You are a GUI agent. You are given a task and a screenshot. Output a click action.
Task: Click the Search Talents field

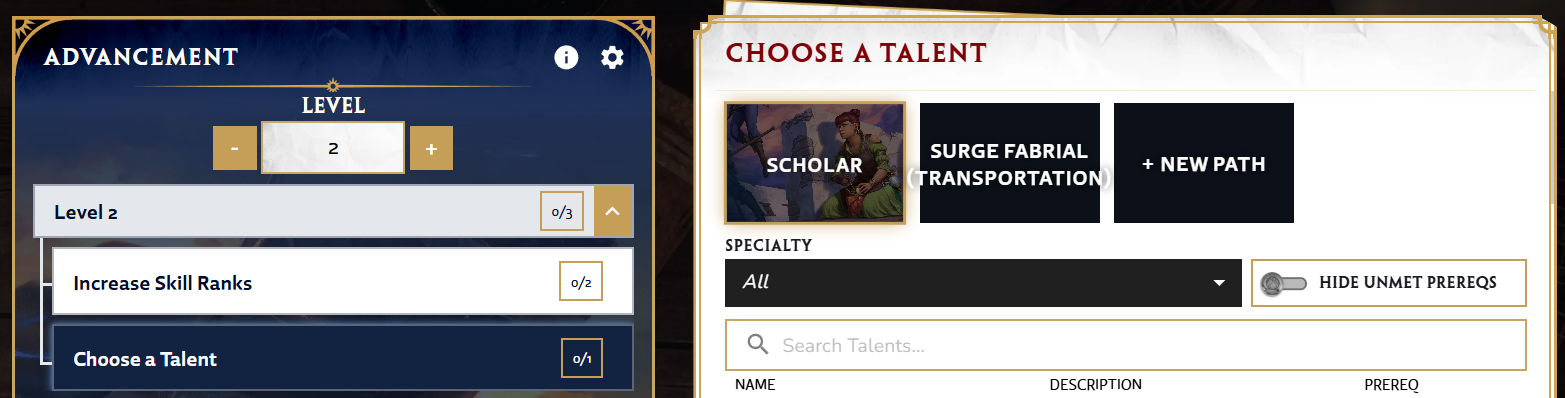[x=1126, y=345]
